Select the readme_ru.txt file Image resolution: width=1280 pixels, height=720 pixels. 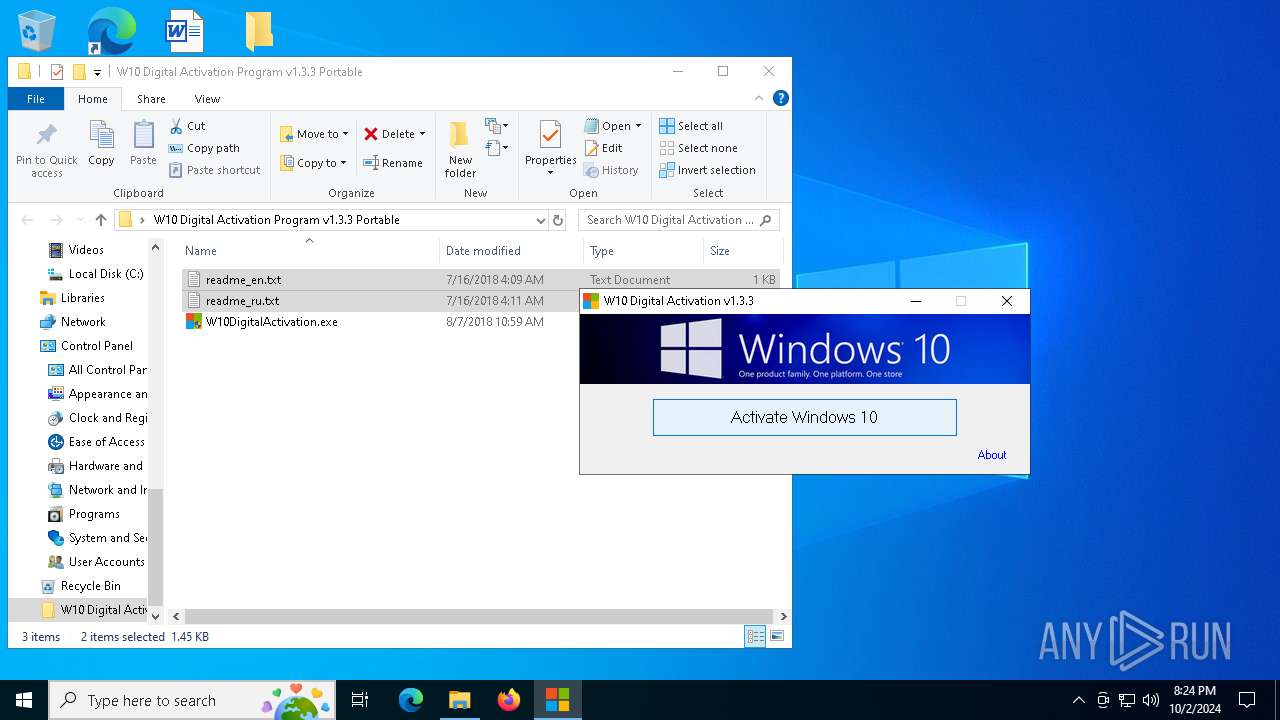click(242, 301)
